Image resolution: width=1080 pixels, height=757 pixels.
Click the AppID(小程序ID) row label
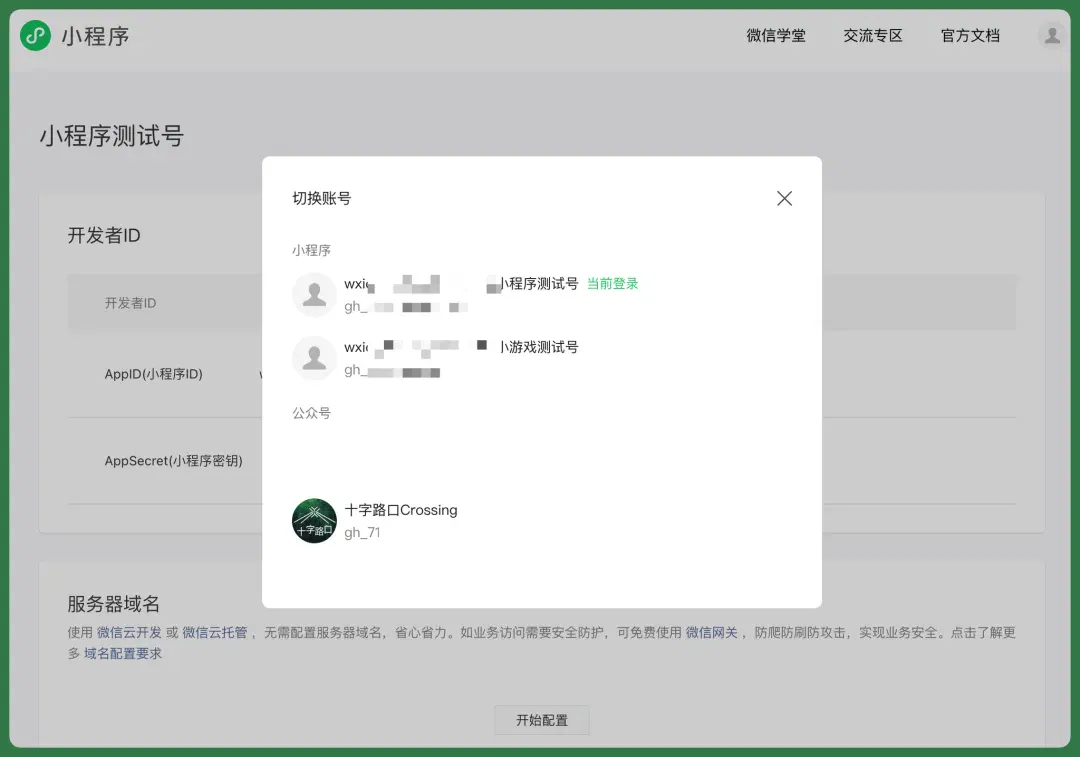click(x=154, y=374)
